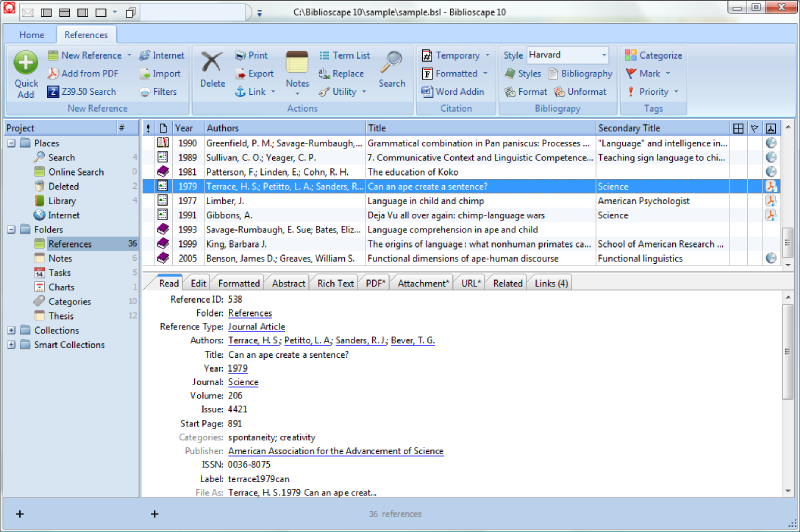800x532 pixels.
Task: Click the column chooser grid icon in table header
Action: [x=738, y=128]
